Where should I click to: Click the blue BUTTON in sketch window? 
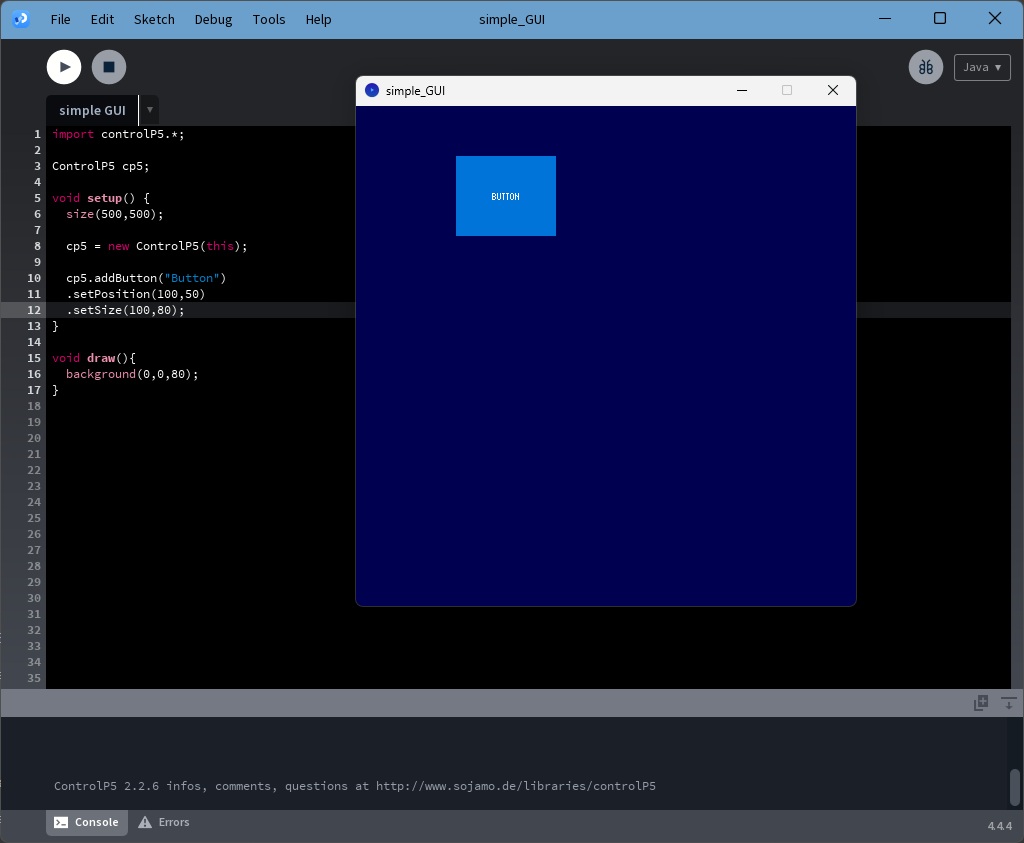(505, 196)
